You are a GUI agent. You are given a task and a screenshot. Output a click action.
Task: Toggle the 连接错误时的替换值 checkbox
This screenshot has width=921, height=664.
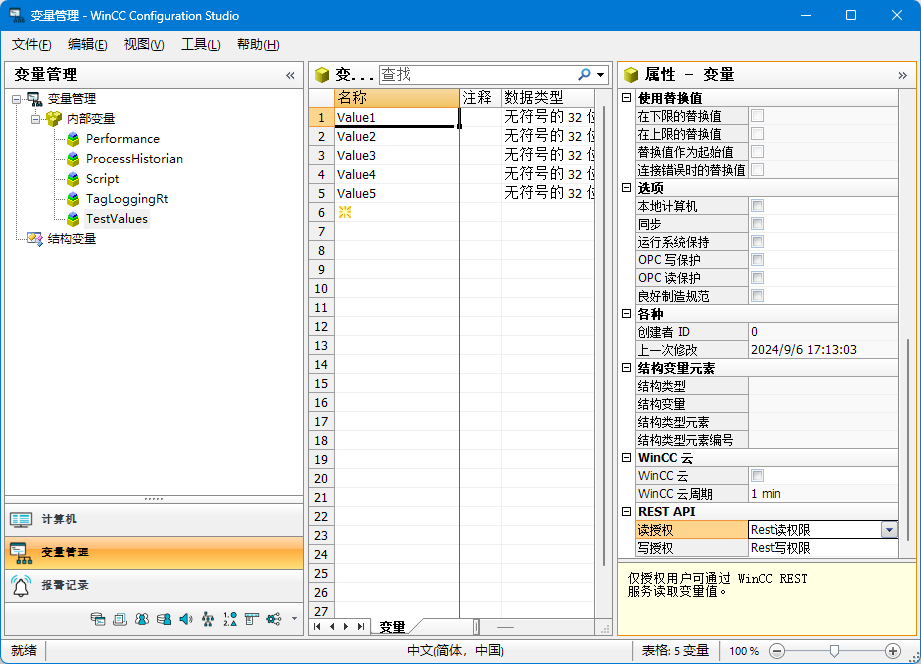click(758, 170)
